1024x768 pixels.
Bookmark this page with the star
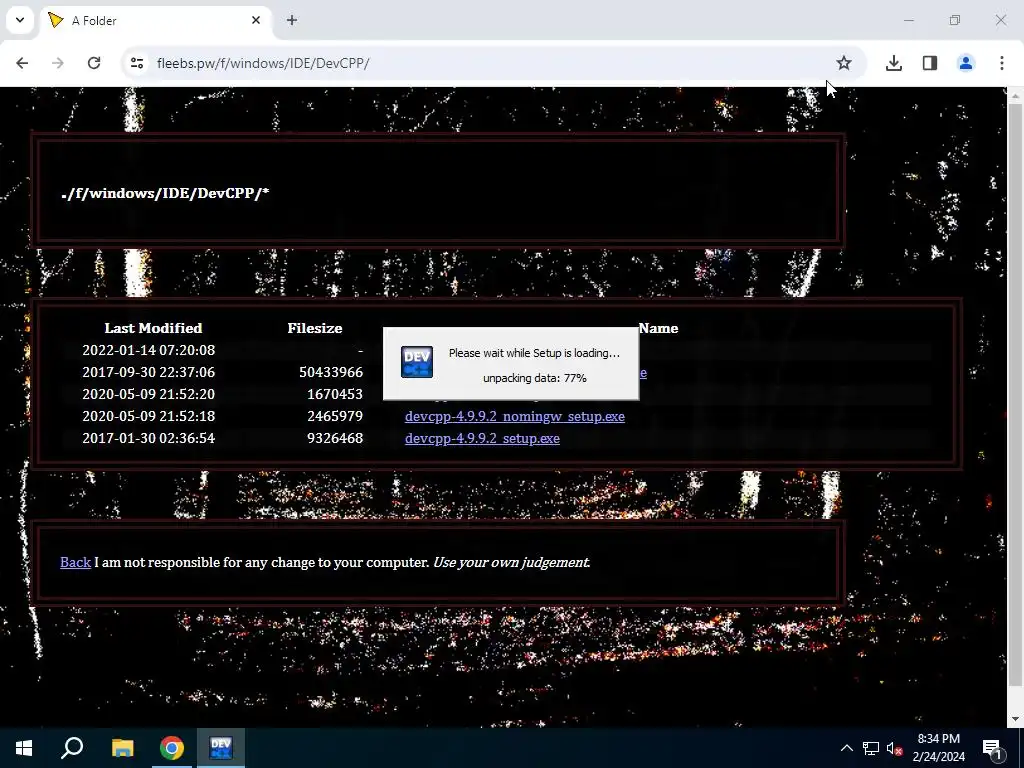pyautogui.click(x=844, y=63)
